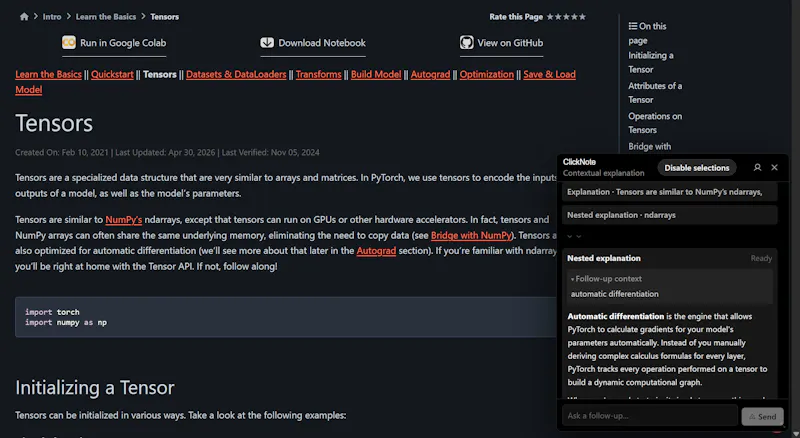Click Disable selections in ClickNote

coord(696,167)
